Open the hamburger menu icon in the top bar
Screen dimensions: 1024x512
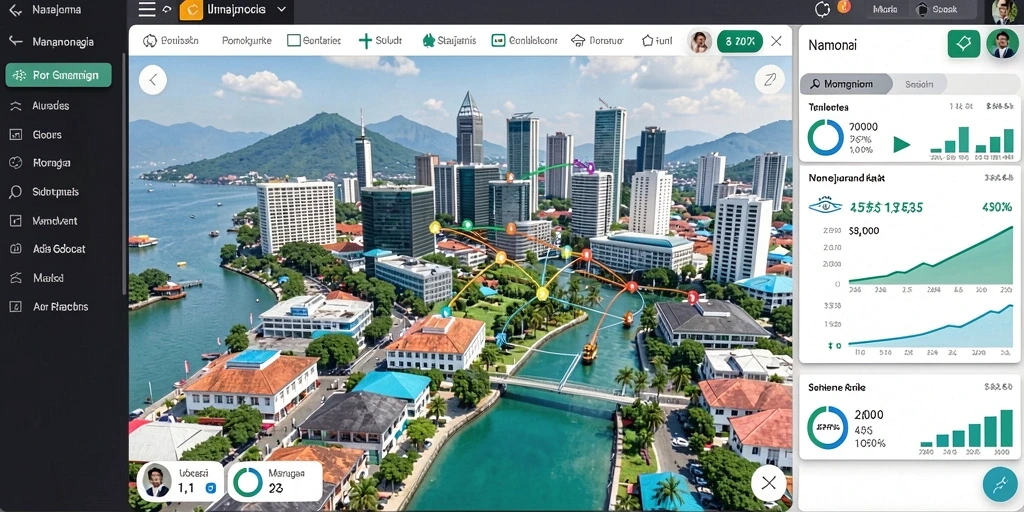click(x=147, y=9)
